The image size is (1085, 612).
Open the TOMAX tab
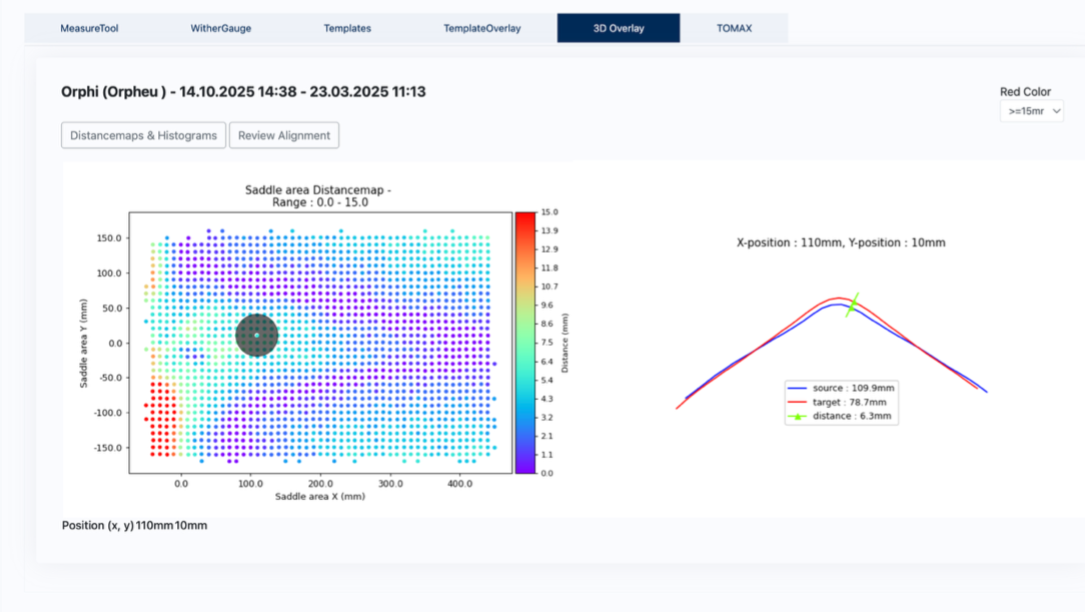pos(734,28)
